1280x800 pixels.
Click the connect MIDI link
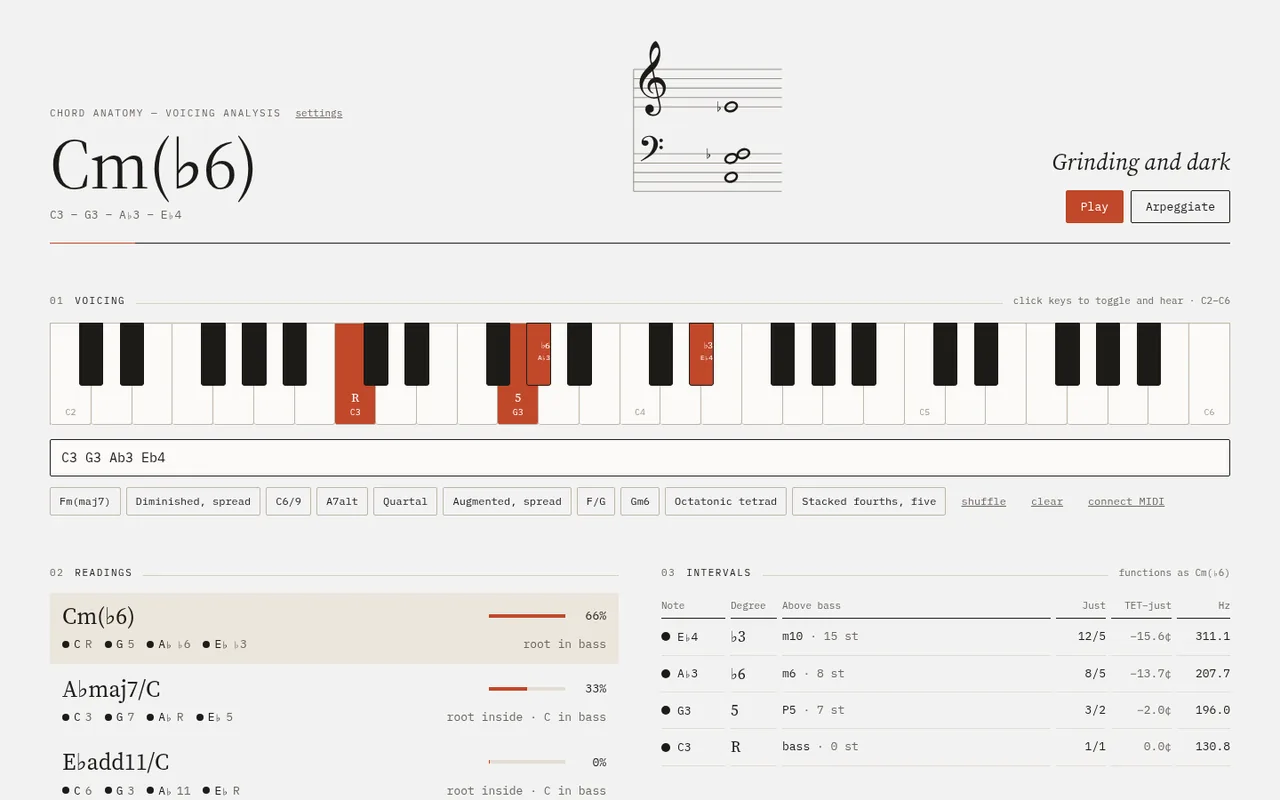pos(1126,501)
